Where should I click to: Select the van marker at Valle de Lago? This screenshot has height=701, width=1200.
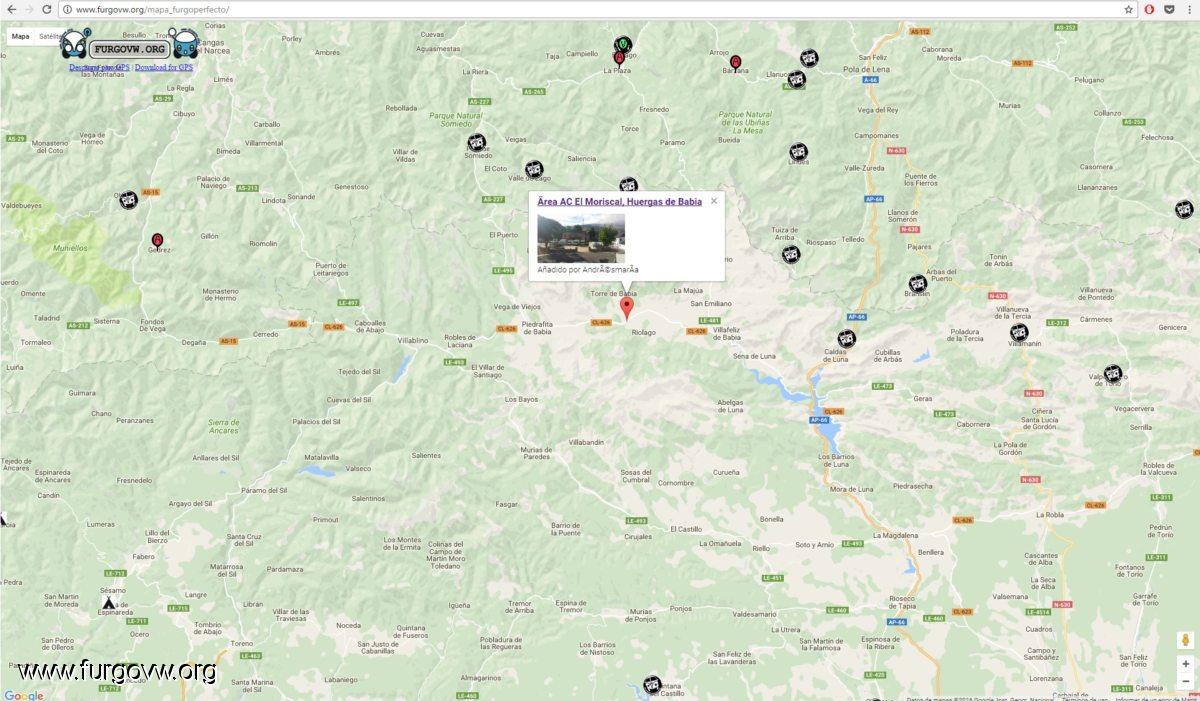pos(534,169)
